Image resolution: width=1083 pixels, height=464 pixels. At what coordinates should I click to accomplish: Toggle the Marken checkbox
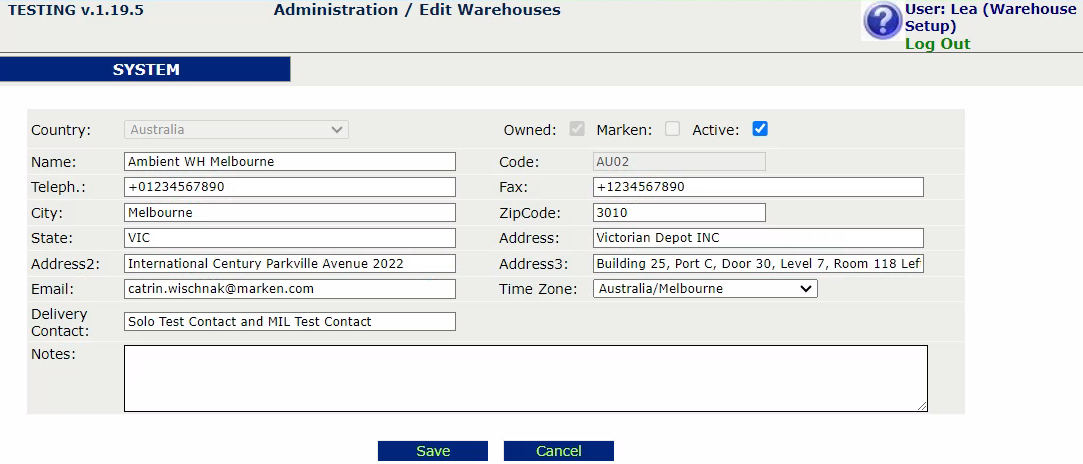672,129
